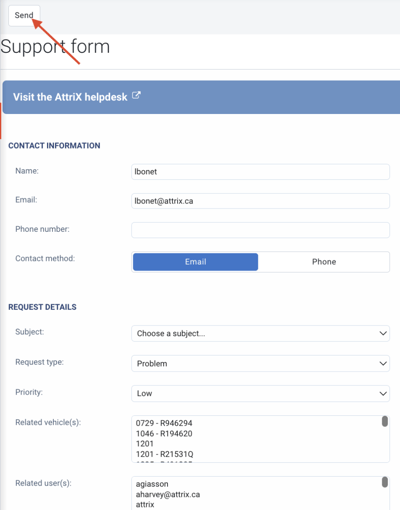The height and width of the screenshot is (510, 400).
Task: Select vehicle 1046 - R194620
Action: click(164, 433)
